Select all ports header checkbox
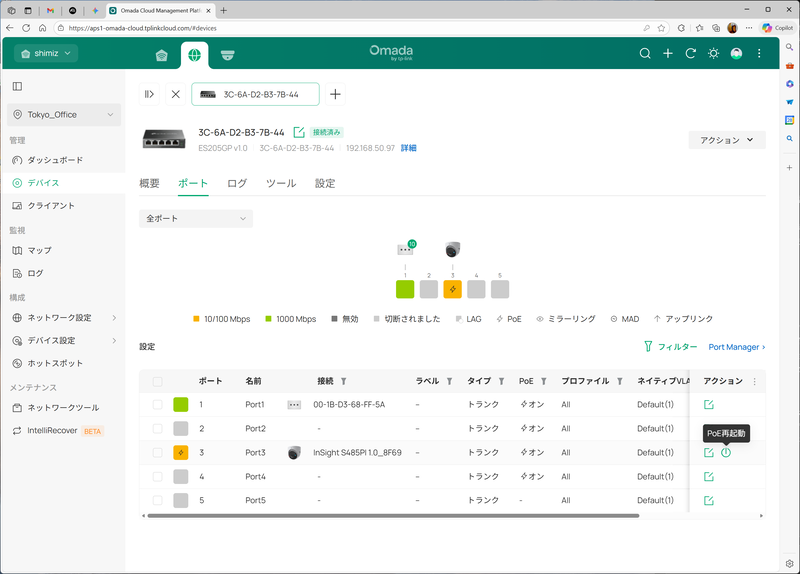This screenshot has height=574, width=800. click(x=158, y=382)
